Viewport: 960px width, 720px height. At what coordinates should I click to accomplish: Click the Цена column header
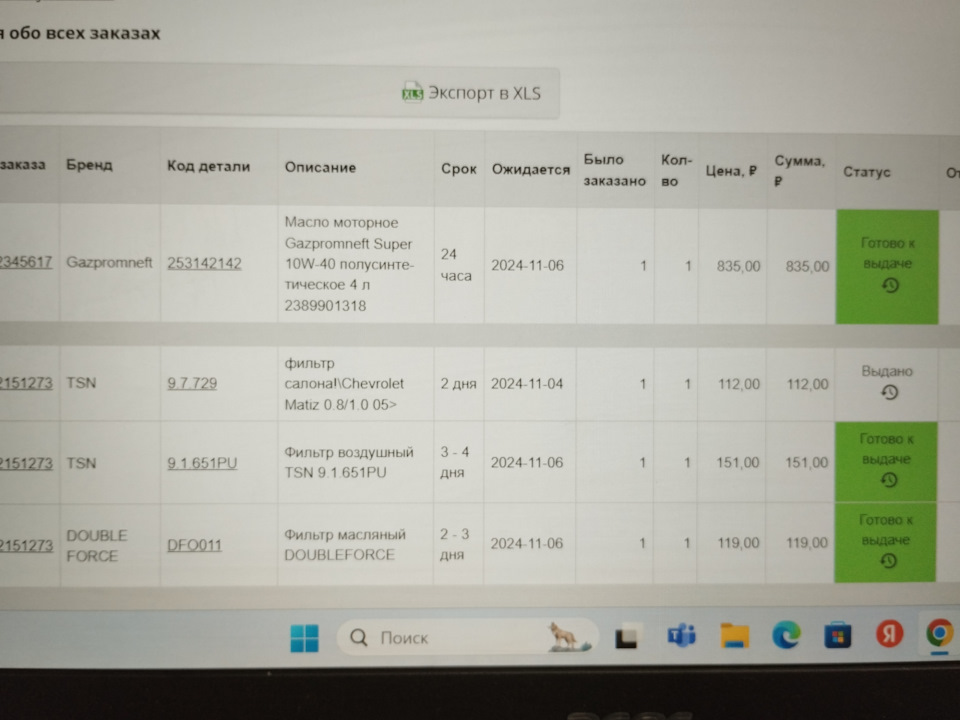pyautogui.click(x=731, y=171)
